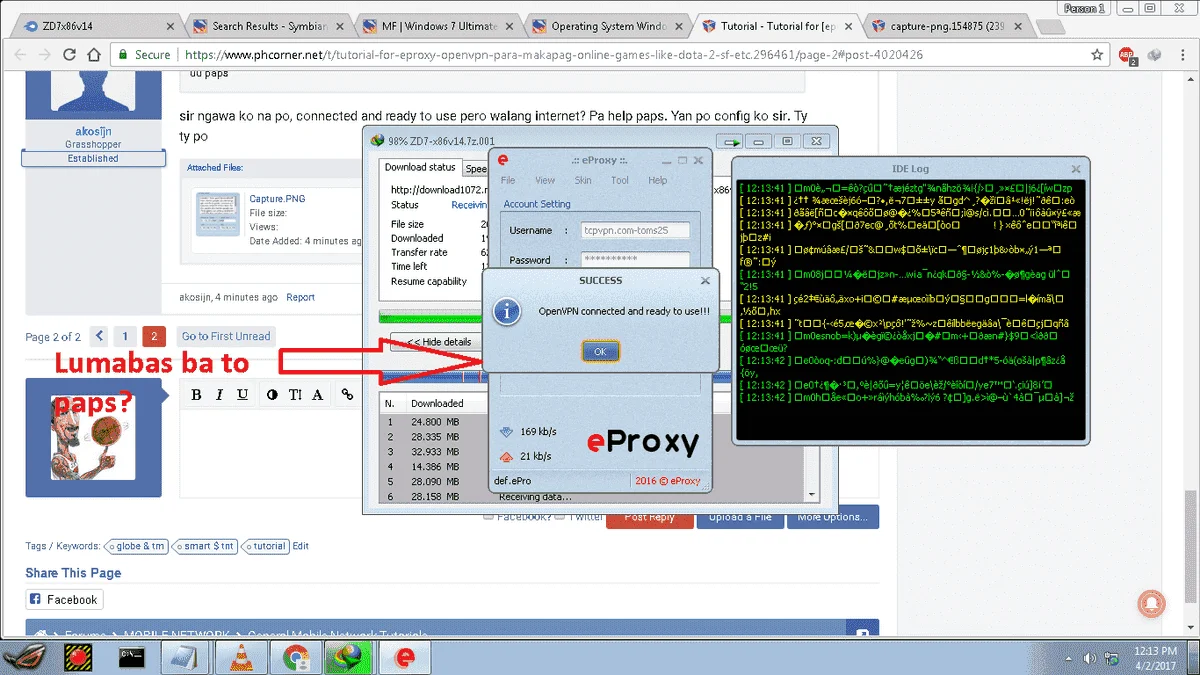Click the blue info icon in SUCCESS dialog

coord(508,311)
